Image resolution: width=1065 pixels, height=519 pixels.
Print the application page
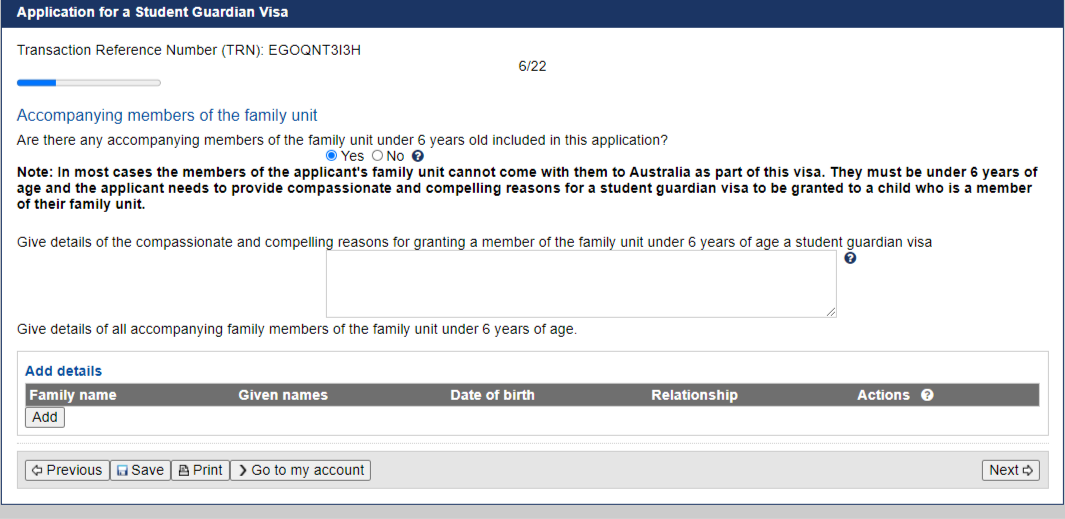pos(200,470)
